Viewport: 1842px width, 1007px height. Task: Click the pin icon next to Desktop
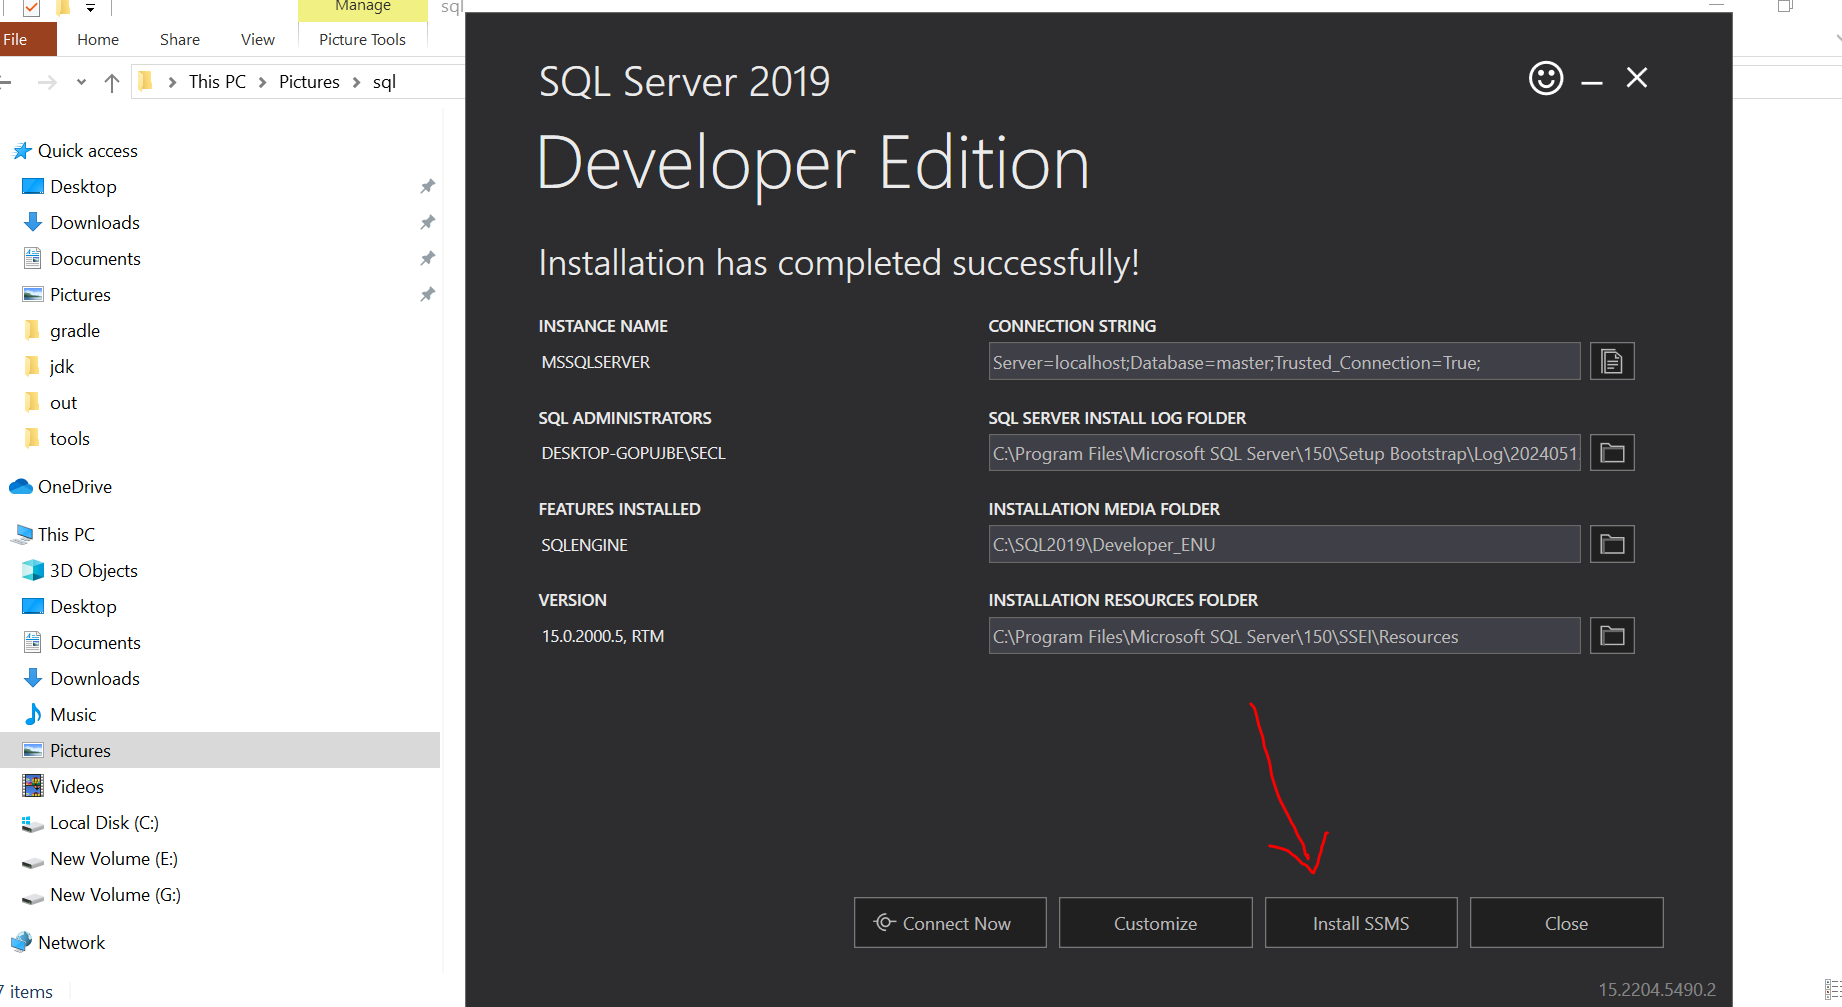[x=427, y=187]
